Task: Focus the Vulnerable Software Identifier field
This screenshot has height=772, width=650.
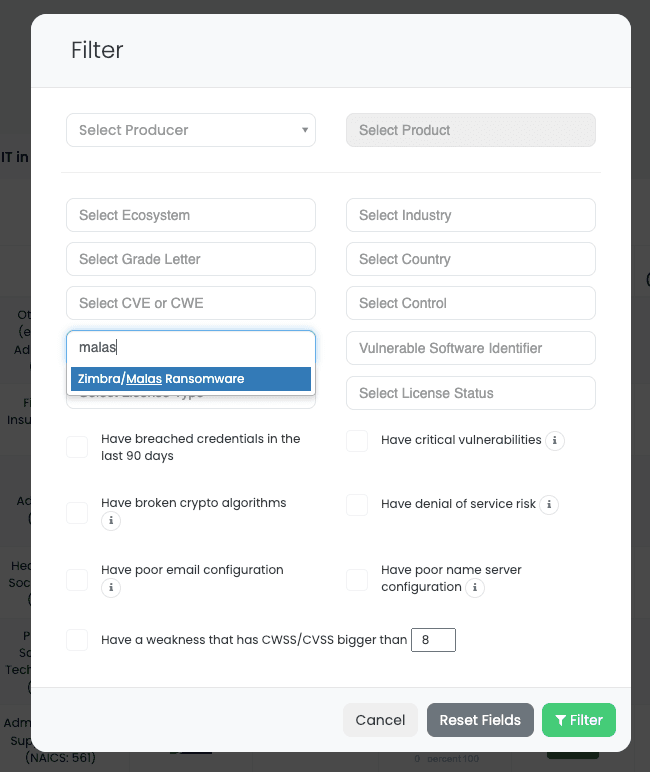Action: point(471,348)
